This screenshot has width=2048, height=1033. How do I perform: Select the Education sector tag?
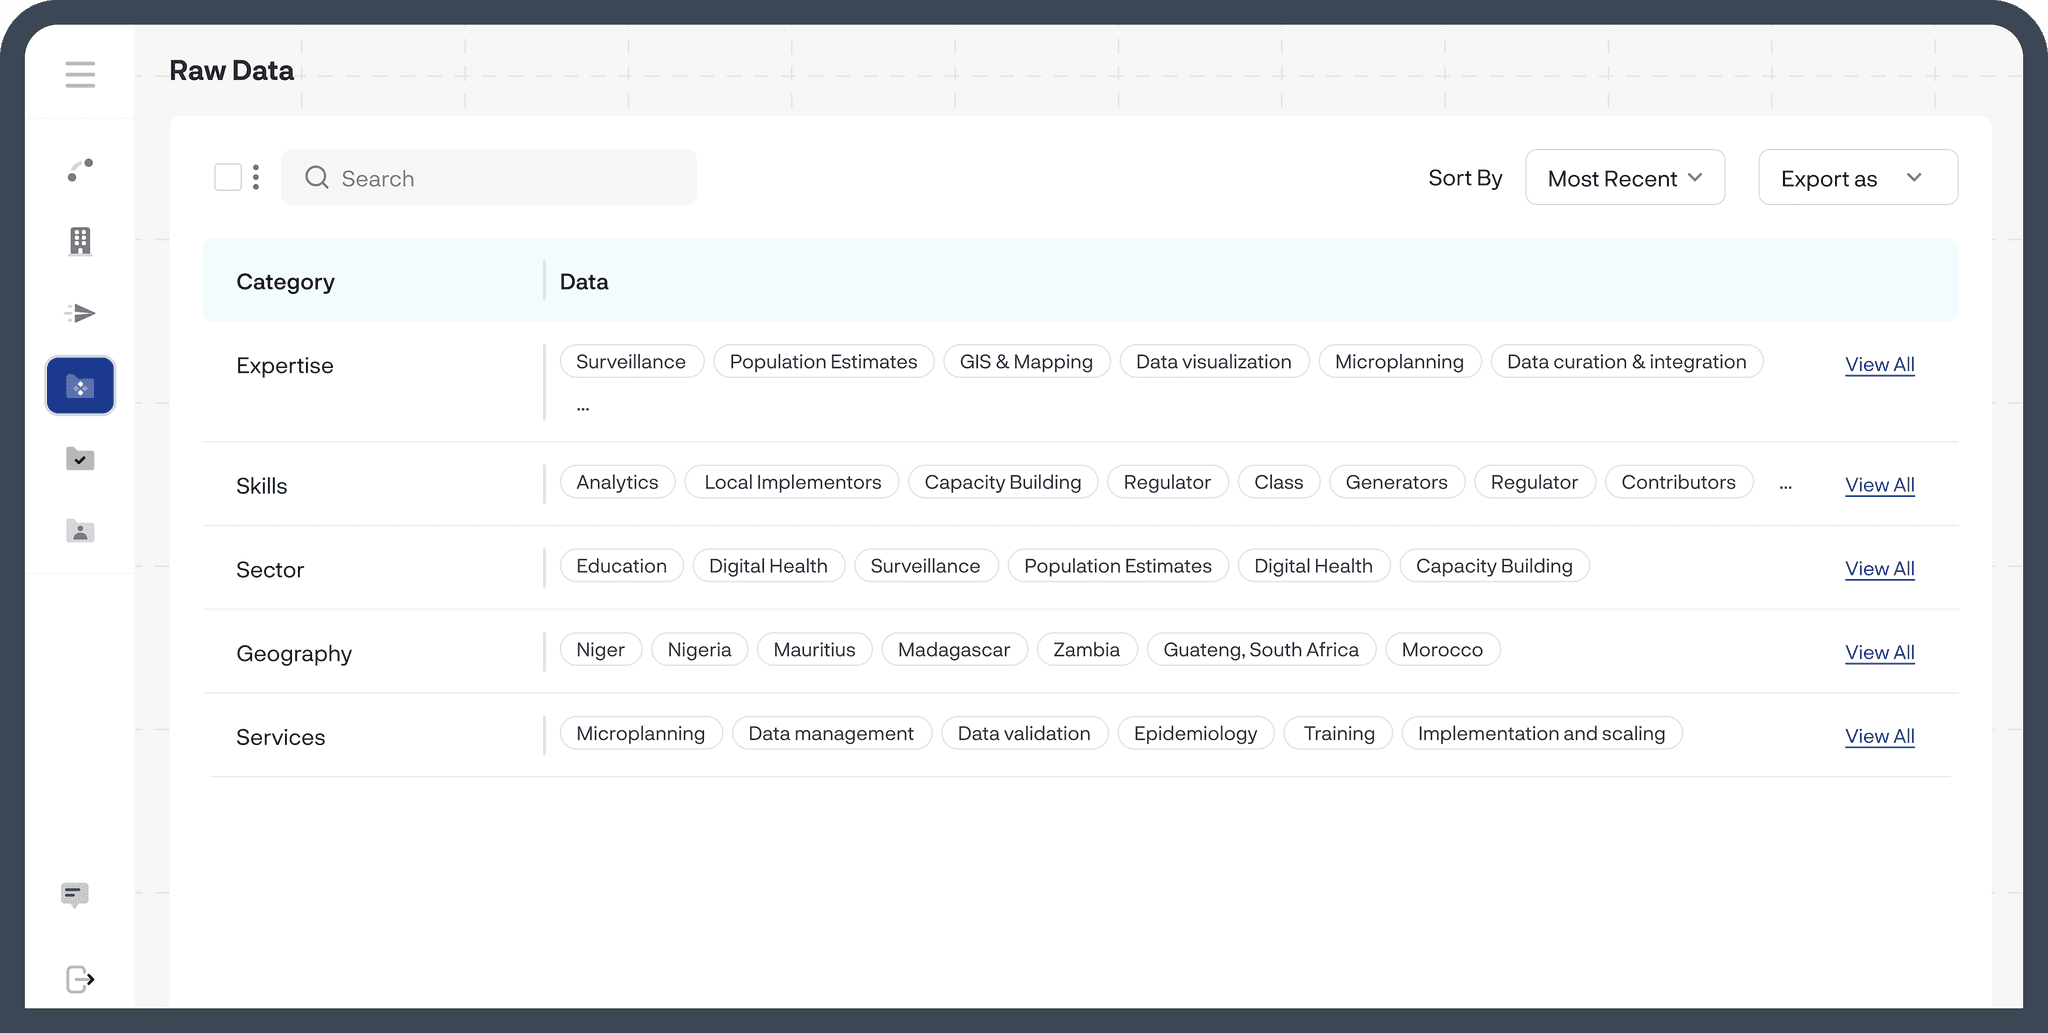click(x=621, y=566)
